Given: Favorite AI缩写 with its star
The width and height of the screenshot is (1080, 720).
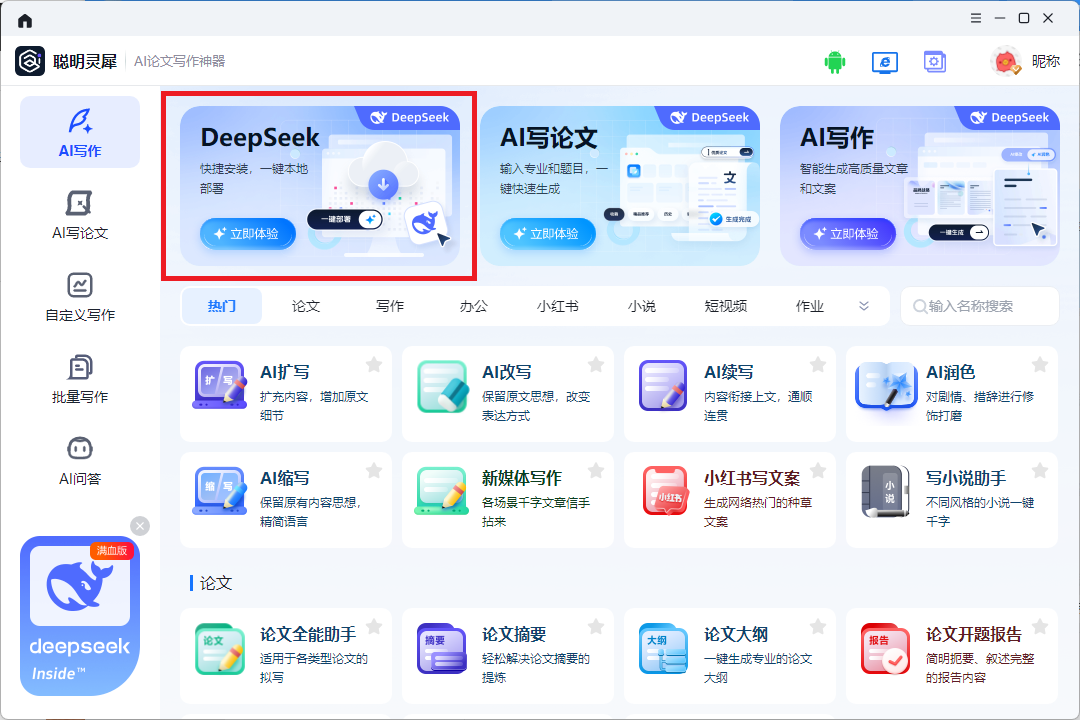Looking at the screenshot, I should tap(374, 471).
